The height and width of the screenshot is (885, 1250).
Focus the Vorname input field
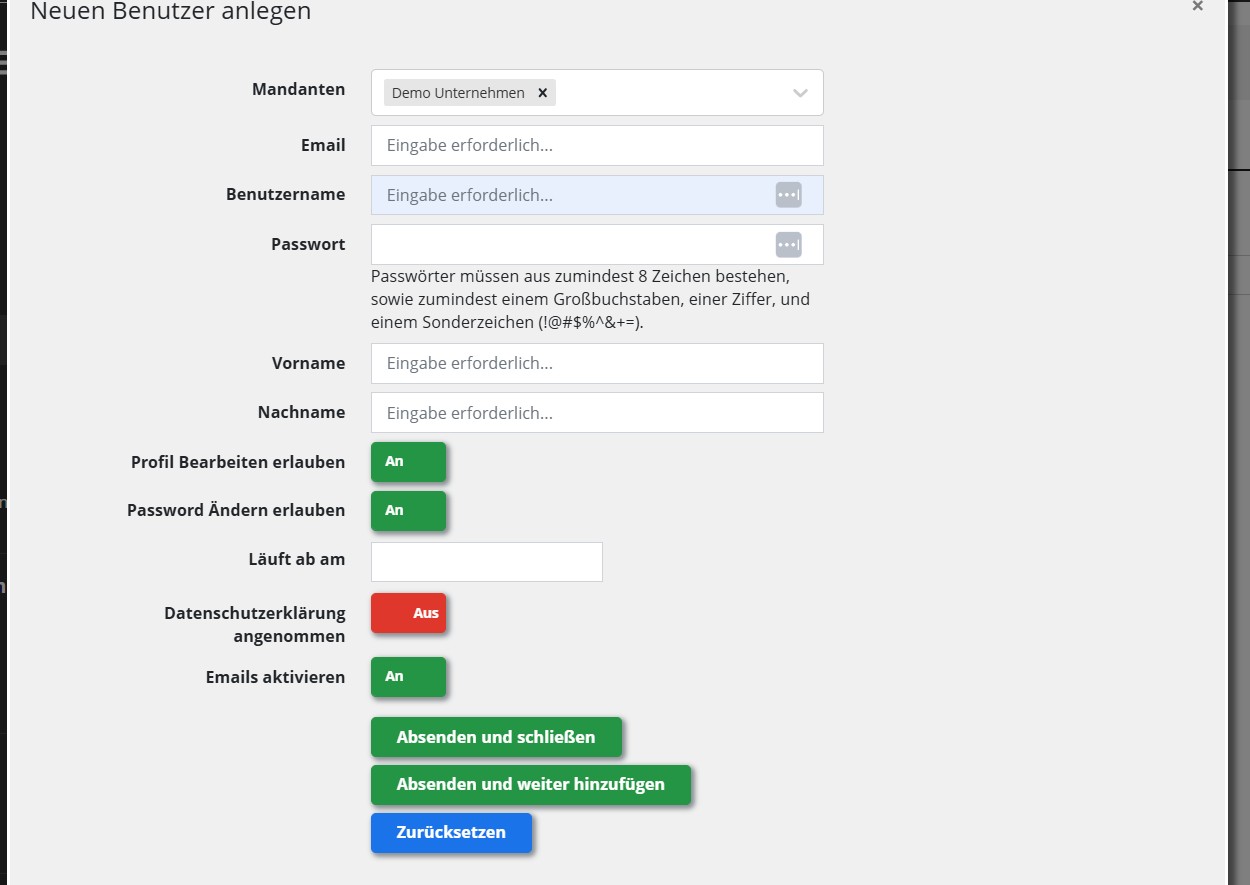point(596,363)
